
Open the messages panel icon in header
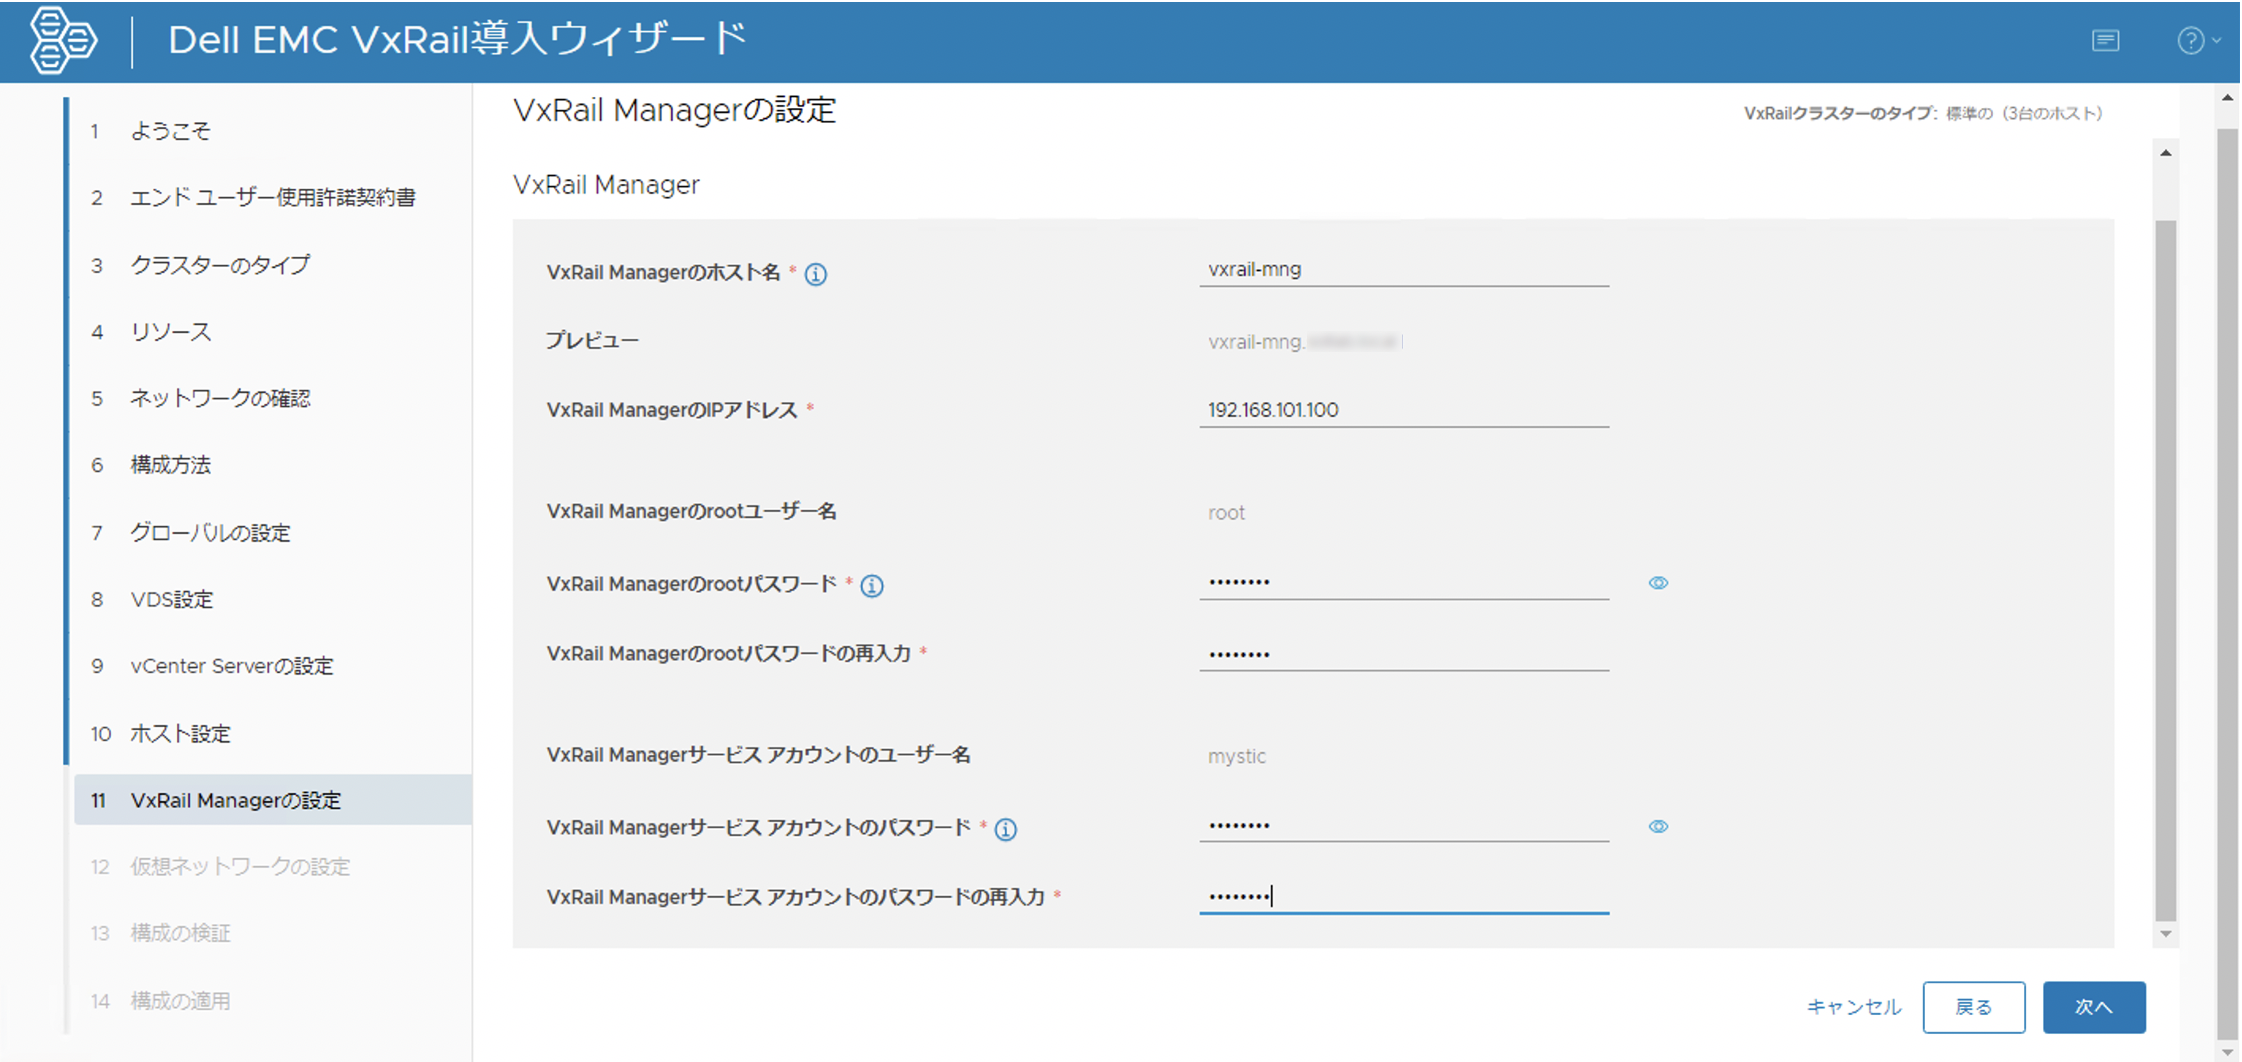coord(2105,41)
